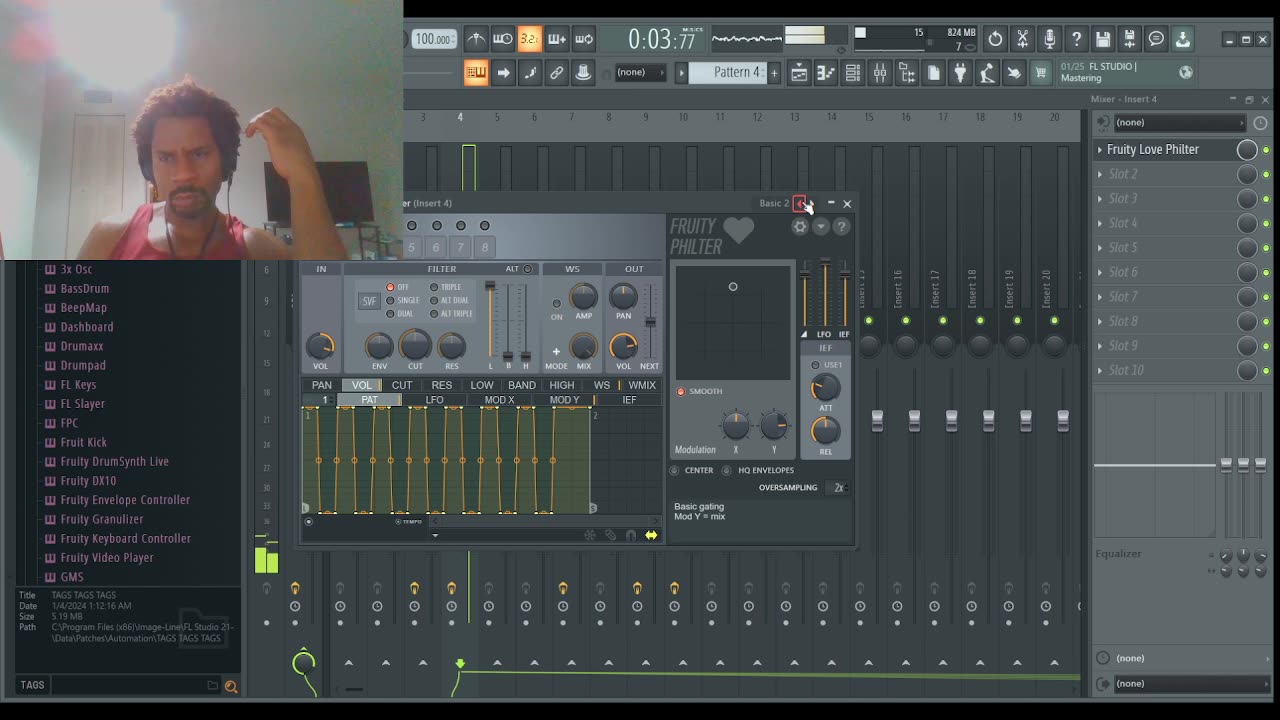Viewport: 1280px width, 720px height.
Task: Toggle SMOOTH modulation option
Action: tap(681, 391)
